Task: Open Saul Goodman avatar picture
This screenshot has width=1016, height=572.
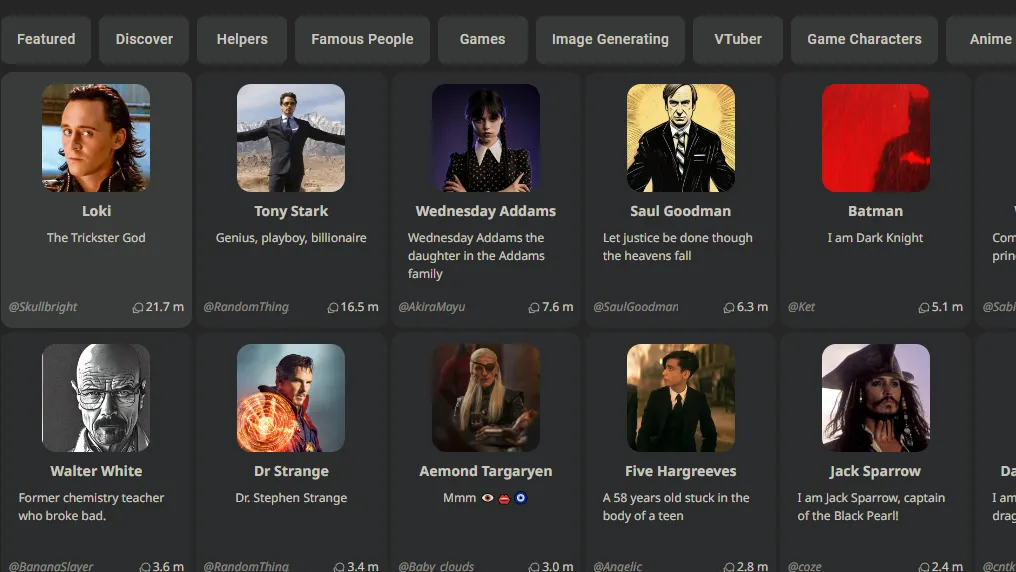Action: click(681, 138)
